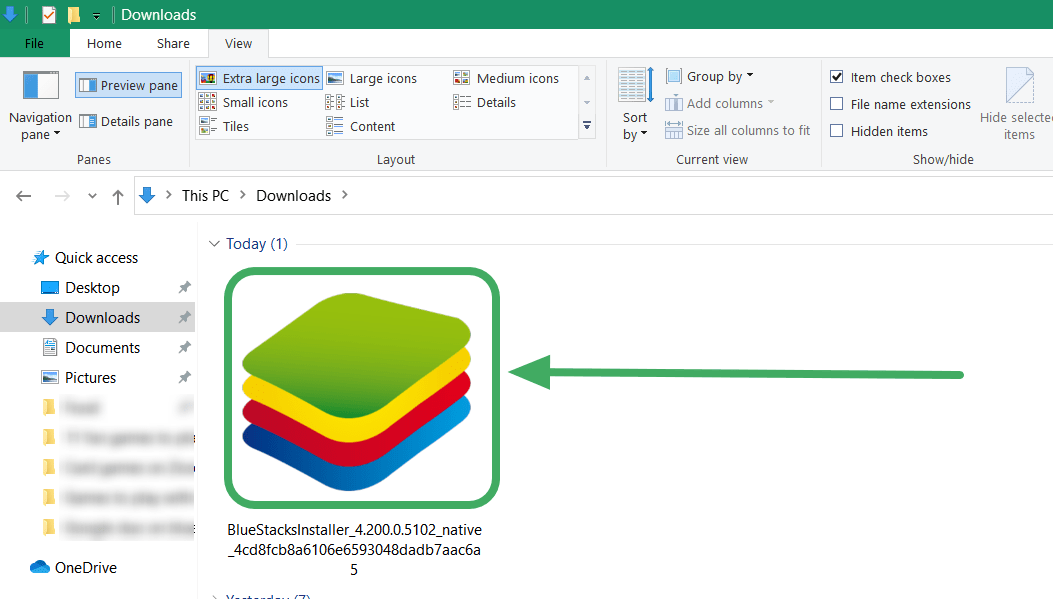
Task: Switch to the Share ribbon tab
Action: click(173, 44)
